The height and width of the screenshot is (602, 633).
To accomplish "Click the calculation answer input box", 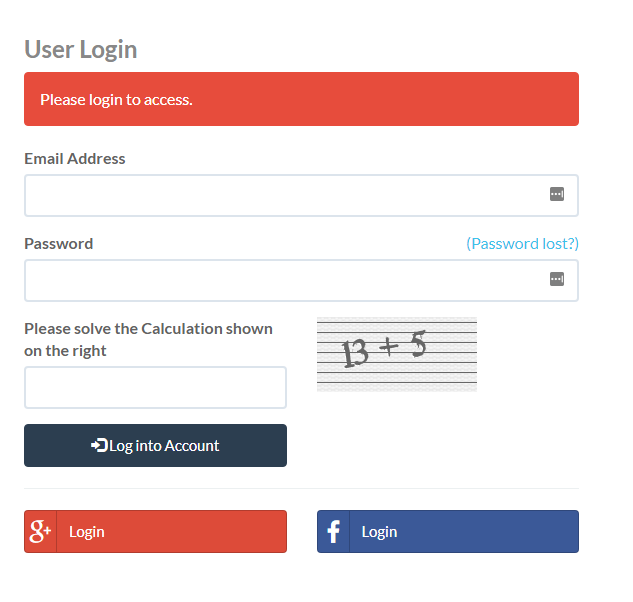I will click(155, 387).
